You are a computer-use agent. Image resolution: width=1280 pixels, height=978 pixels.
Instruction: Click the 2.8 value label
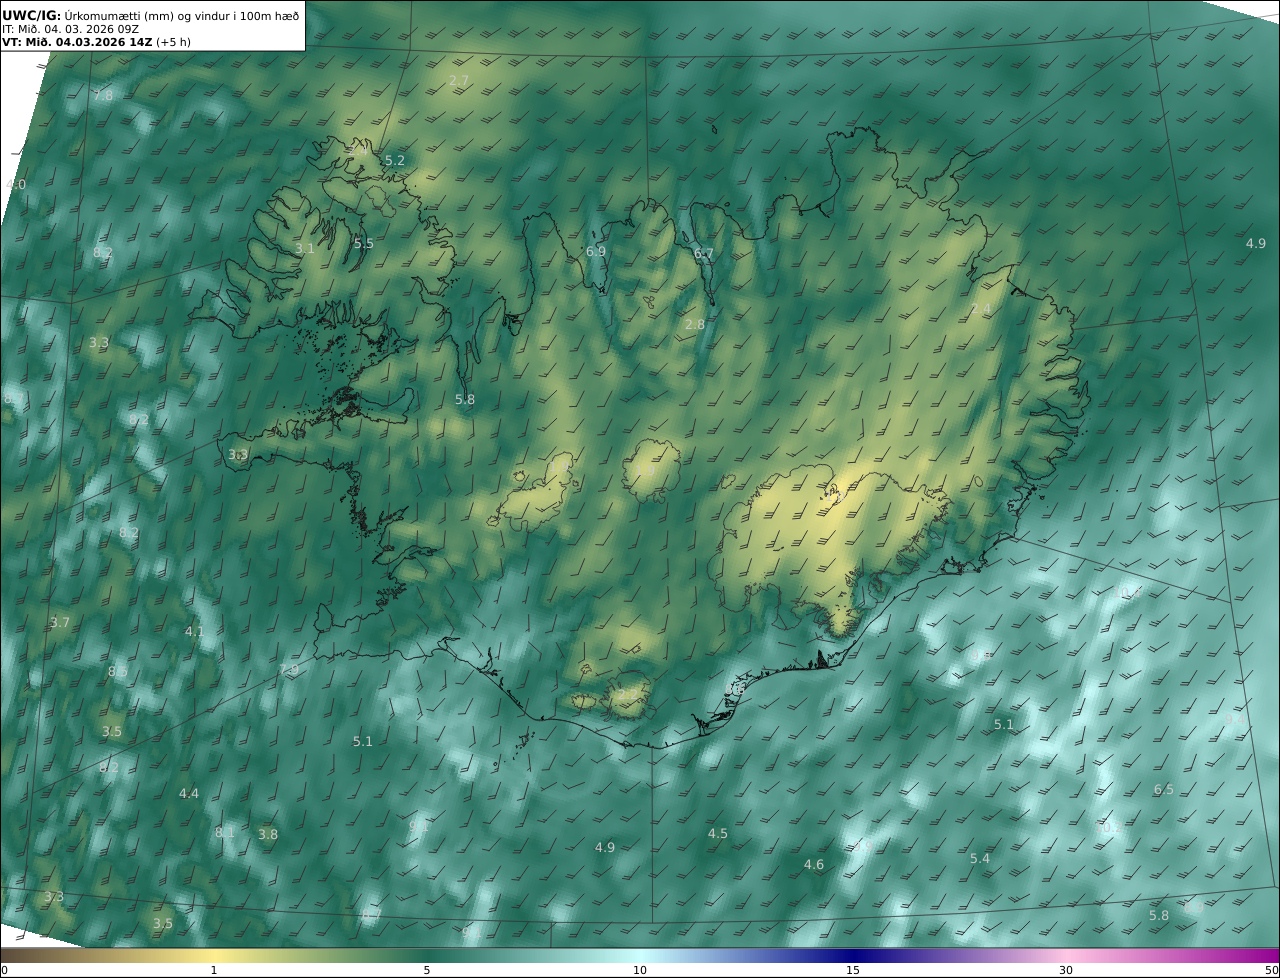[x=695, y=324]
